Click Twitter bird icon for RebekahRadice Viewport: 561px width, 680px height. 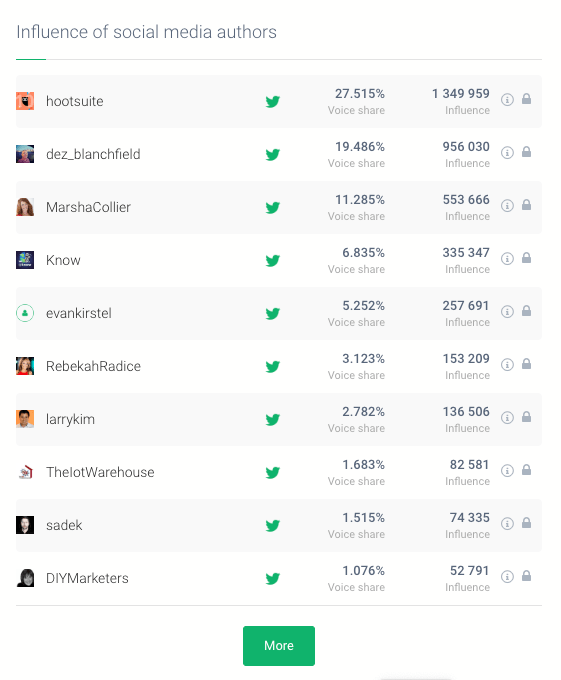[273, 367]
